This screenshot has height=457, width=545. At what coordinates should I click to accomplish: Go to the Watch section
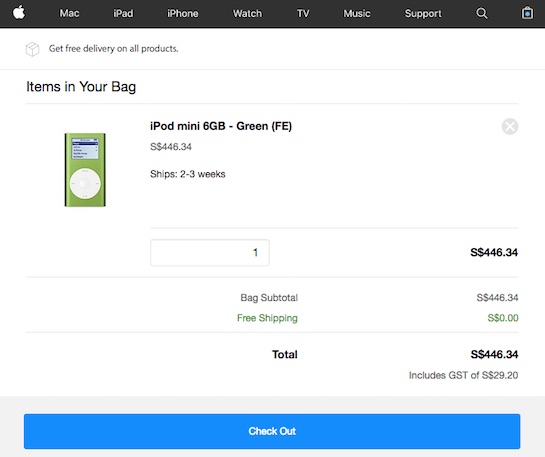coord(247,13)
